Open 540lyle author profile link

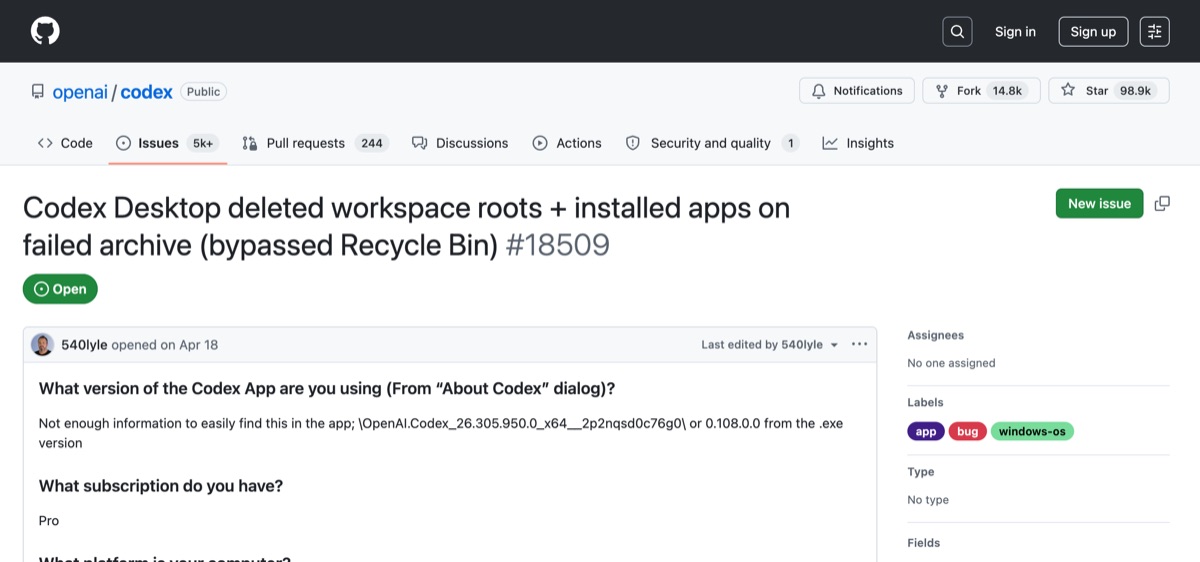point(84,345)
